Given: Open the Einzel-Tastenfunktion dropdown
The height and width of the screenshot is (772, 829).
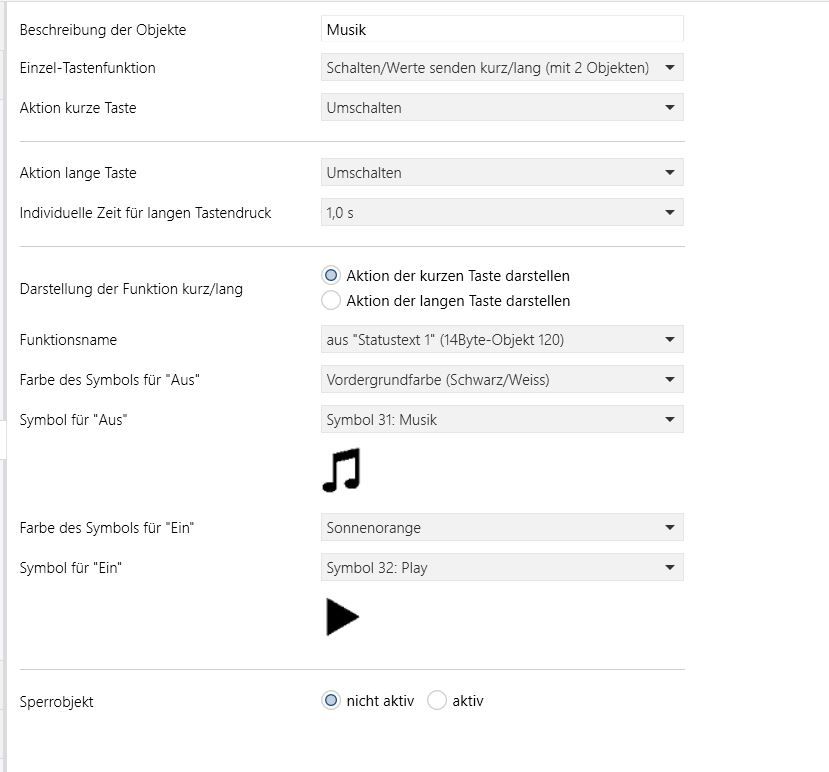Looking at the screenshot, I should (x=502, y=68).
